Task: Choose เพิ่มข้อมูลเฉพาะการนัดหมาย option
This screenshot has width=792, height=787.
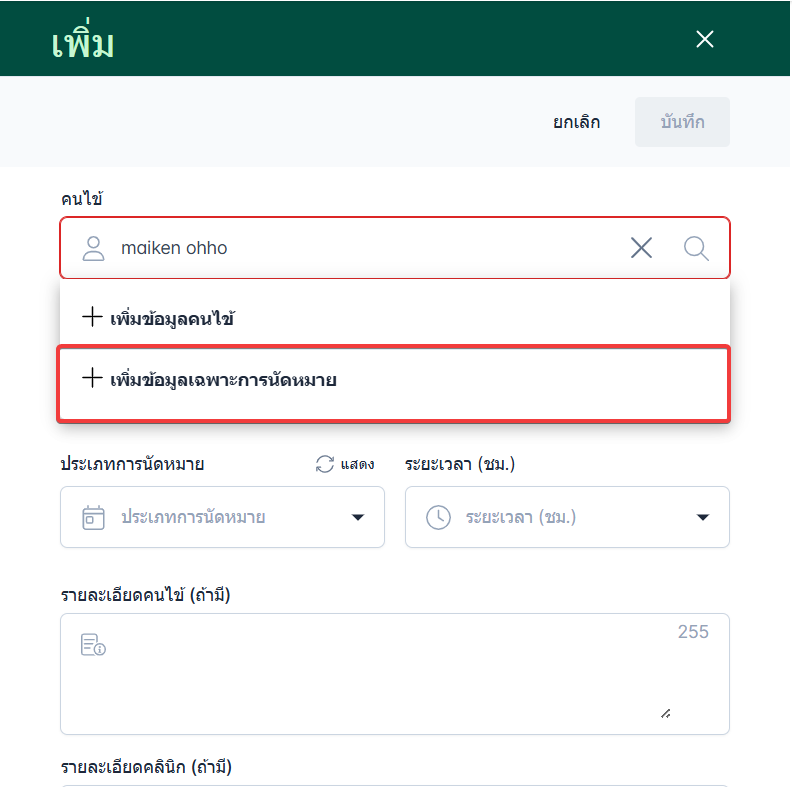Action: tap(222, 379)
